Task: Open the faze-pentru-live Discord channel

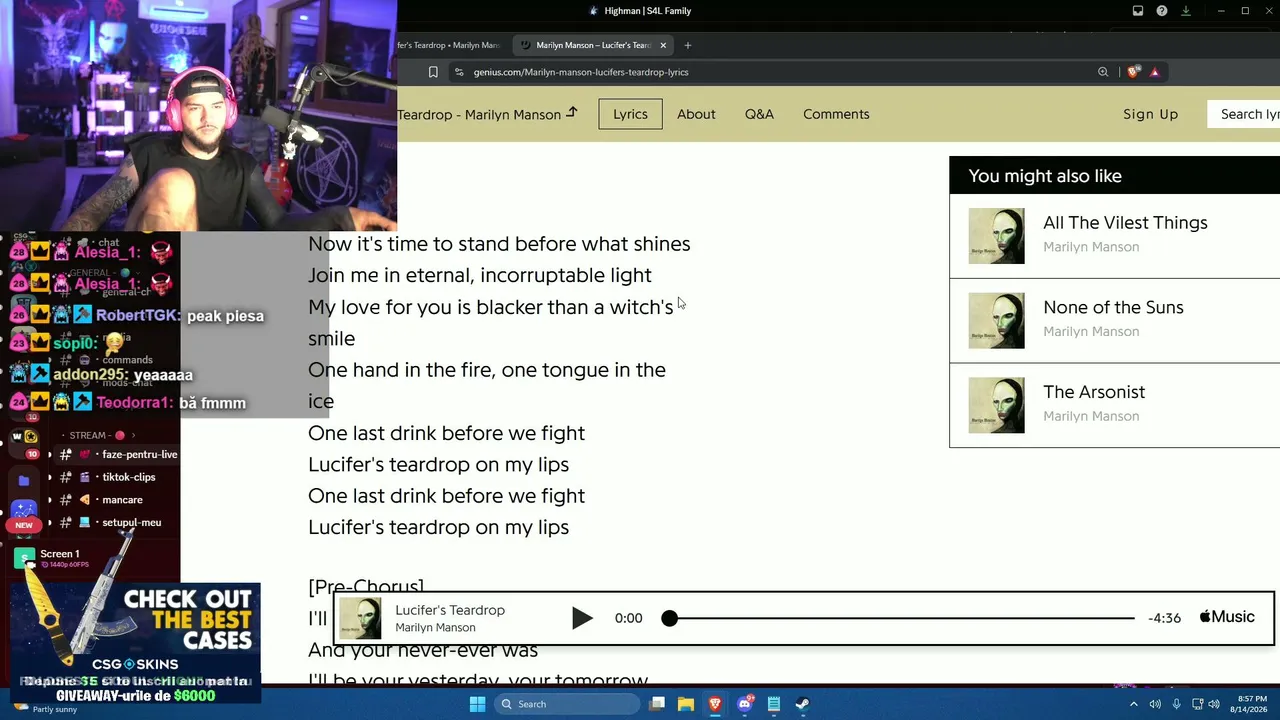Action: tap(119, 454)
